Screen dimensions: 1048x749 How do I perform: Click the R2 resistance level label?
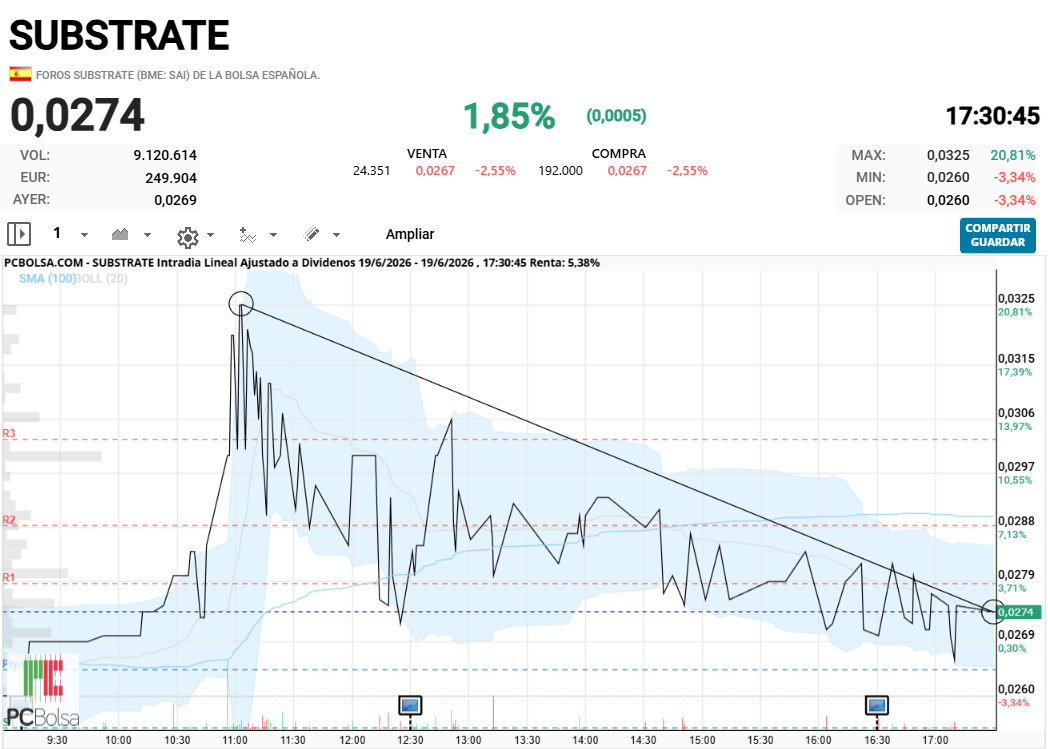click(9, 520)
